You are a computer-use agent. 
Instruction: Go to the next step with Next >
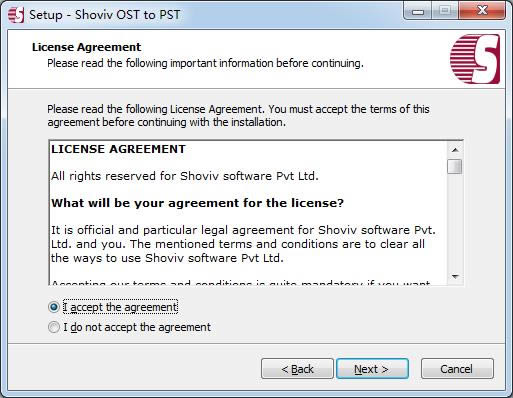[x=372, y=369]
